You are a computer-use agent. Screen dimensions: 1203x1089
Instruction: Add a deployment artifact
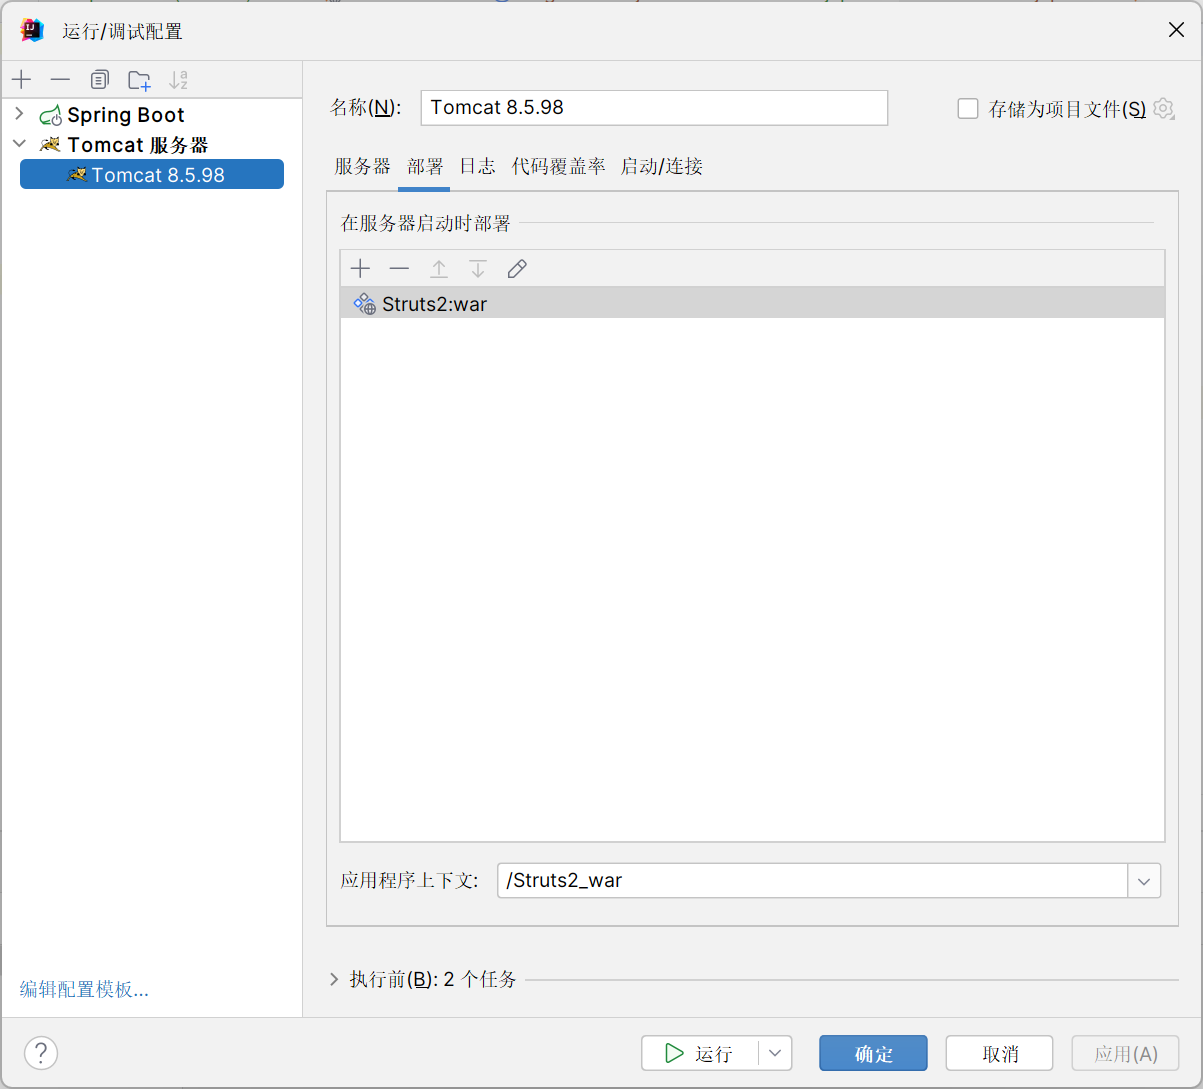tap(360, 268)
